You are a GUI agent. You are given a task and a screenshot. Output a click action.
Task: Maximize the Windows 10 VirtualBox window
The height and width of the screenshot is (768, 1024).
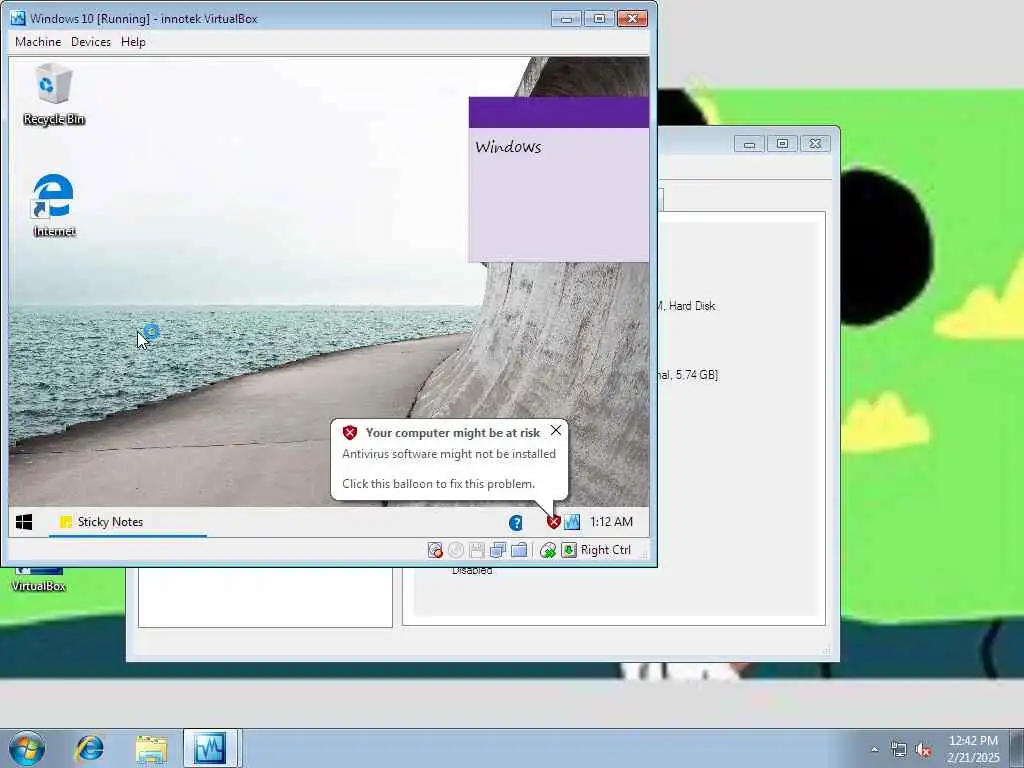point(599,19)
